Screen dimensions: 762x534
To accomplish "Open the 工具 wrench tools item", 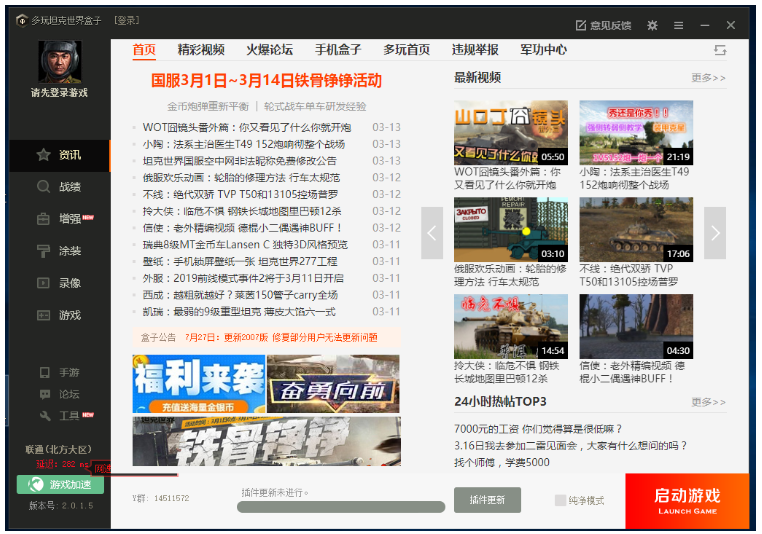I will (x=60, y=416).
